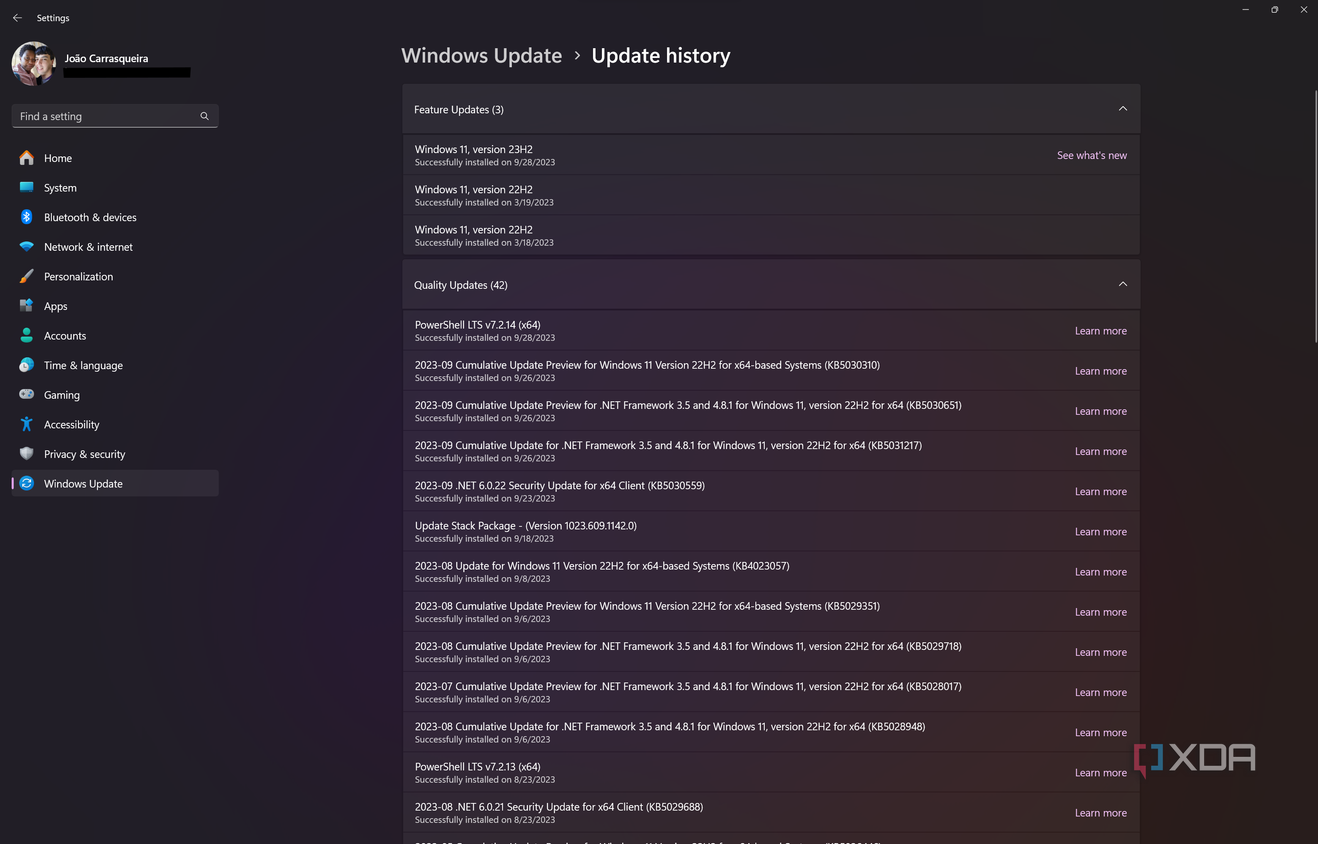Click the Accounts person icon
The height and width of the screenshot is (844, 1318).
(x=27, y=335)
